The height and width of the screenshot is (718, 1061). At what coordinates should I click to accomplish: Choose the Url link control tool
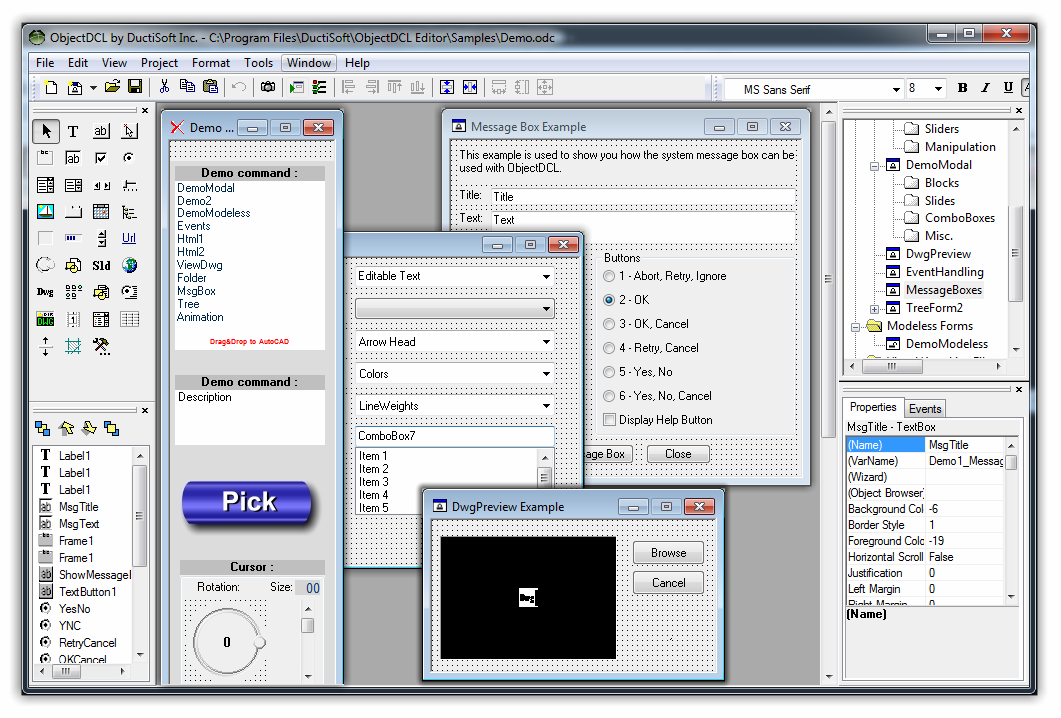click(x=129, y=238)
